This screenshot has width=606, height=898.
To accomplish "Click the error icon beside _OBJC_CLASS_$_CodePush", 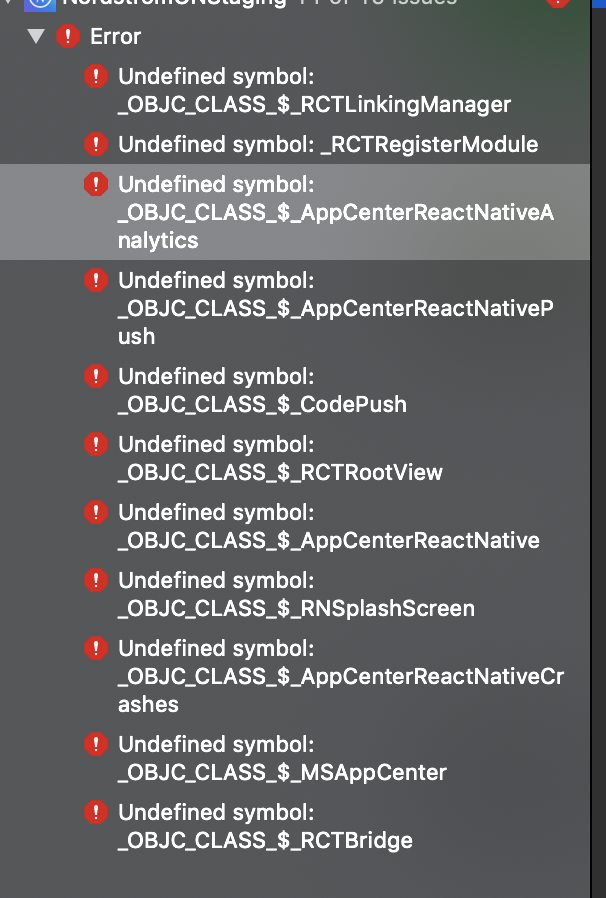I will pyautogui.click(x=96, y=376).
